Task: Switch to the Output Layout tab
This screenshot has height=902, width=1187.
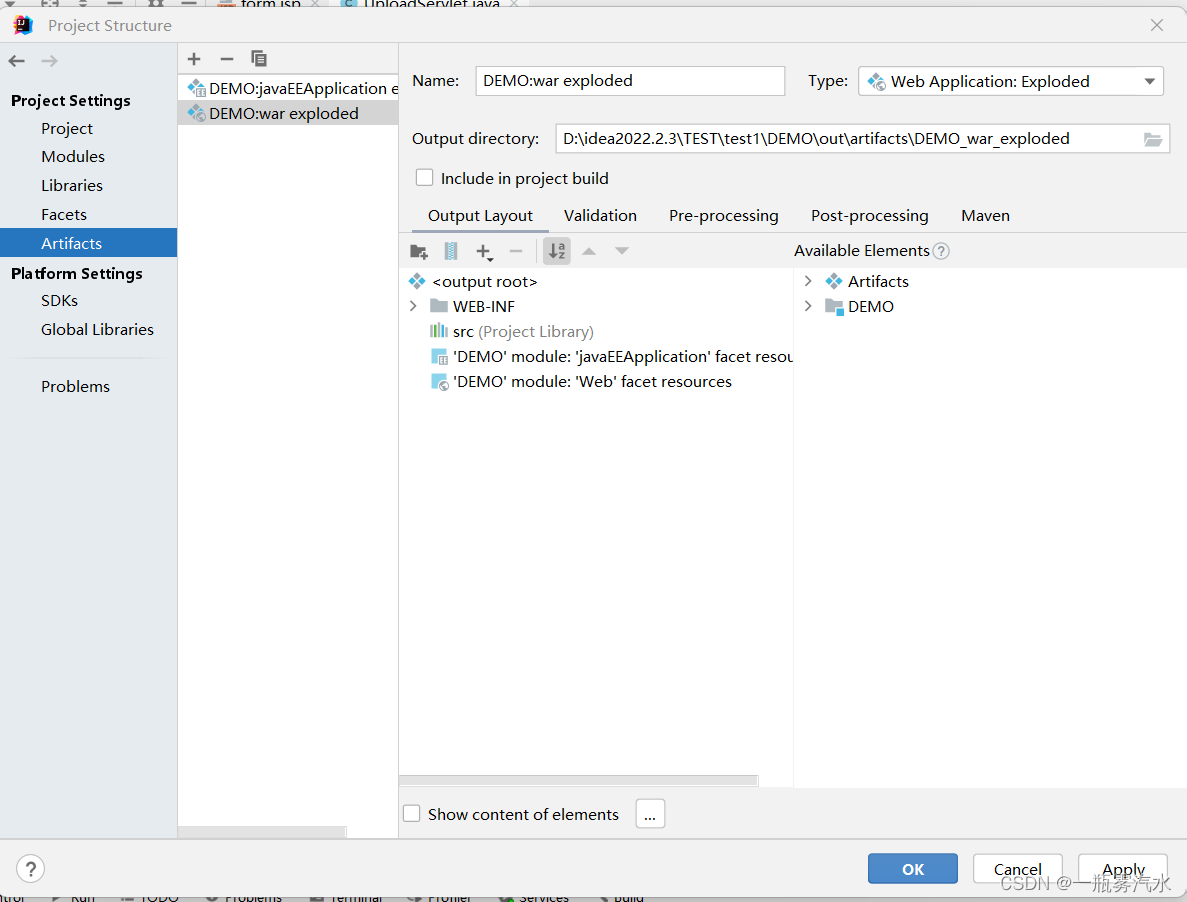Action: click(x=480, y=216)
